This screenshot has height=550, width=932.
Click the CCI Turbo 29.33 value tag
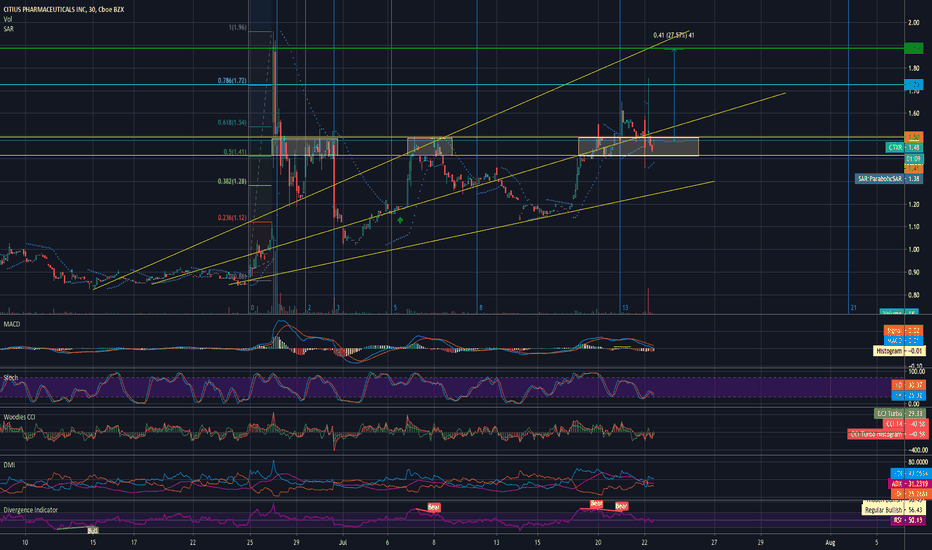pyautogui.click(x=900, y=413)
